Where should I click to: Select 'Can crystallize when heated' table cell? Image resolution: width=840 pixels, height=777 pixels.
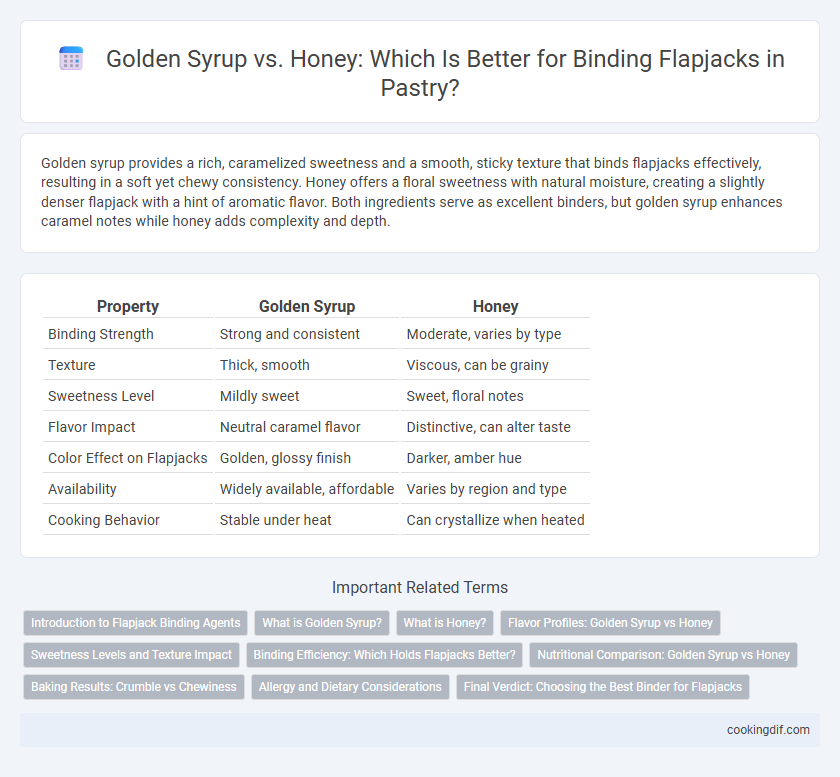coord(495,520)
